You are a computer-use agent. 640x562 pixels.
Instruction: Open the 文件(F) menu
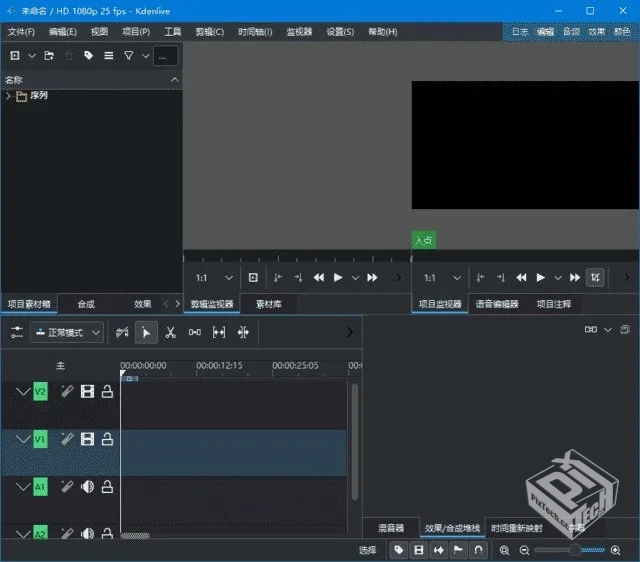coord(21,32)
